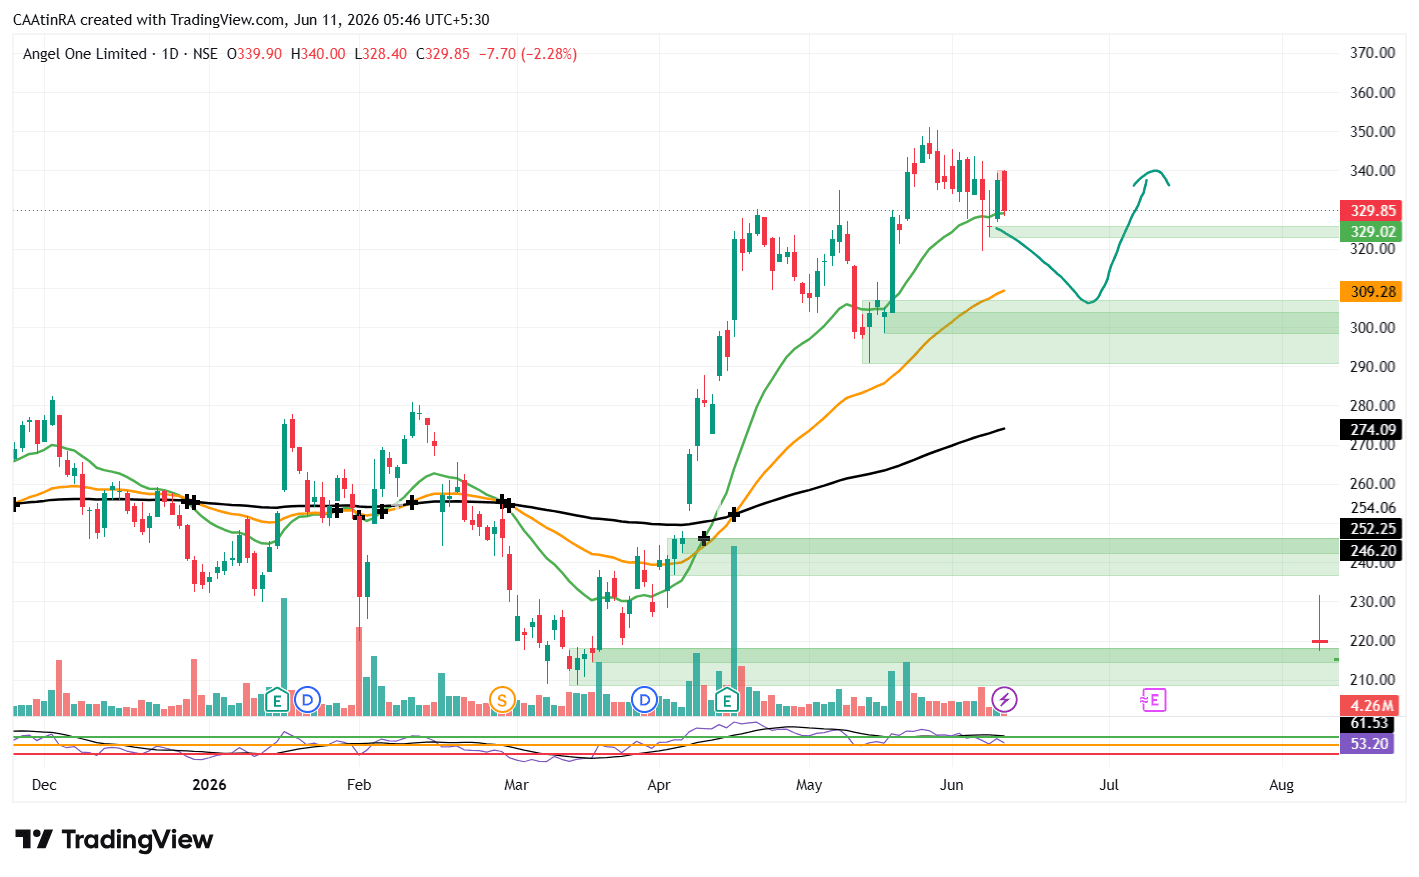
Task: Click the May label on time axis
Action: click(x=809, y=785)
